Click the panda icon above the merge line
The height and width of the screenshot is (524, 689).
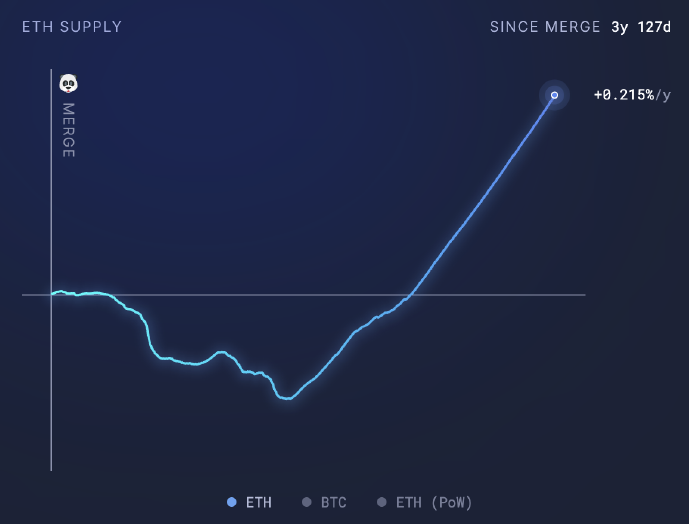tap(68, 83)
